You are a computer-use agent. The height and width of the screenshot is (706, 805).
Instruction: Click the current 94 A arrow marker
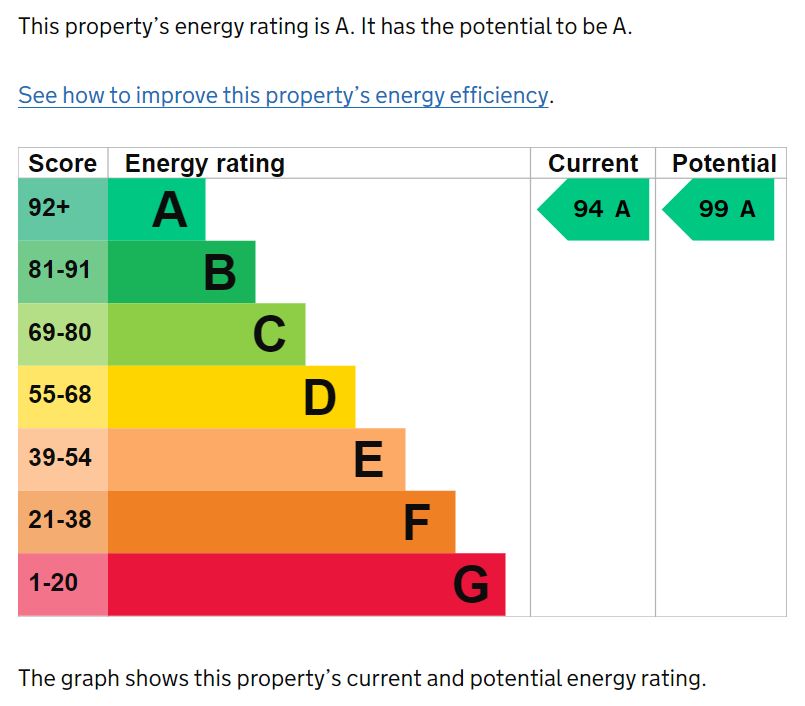click(595, 209)
